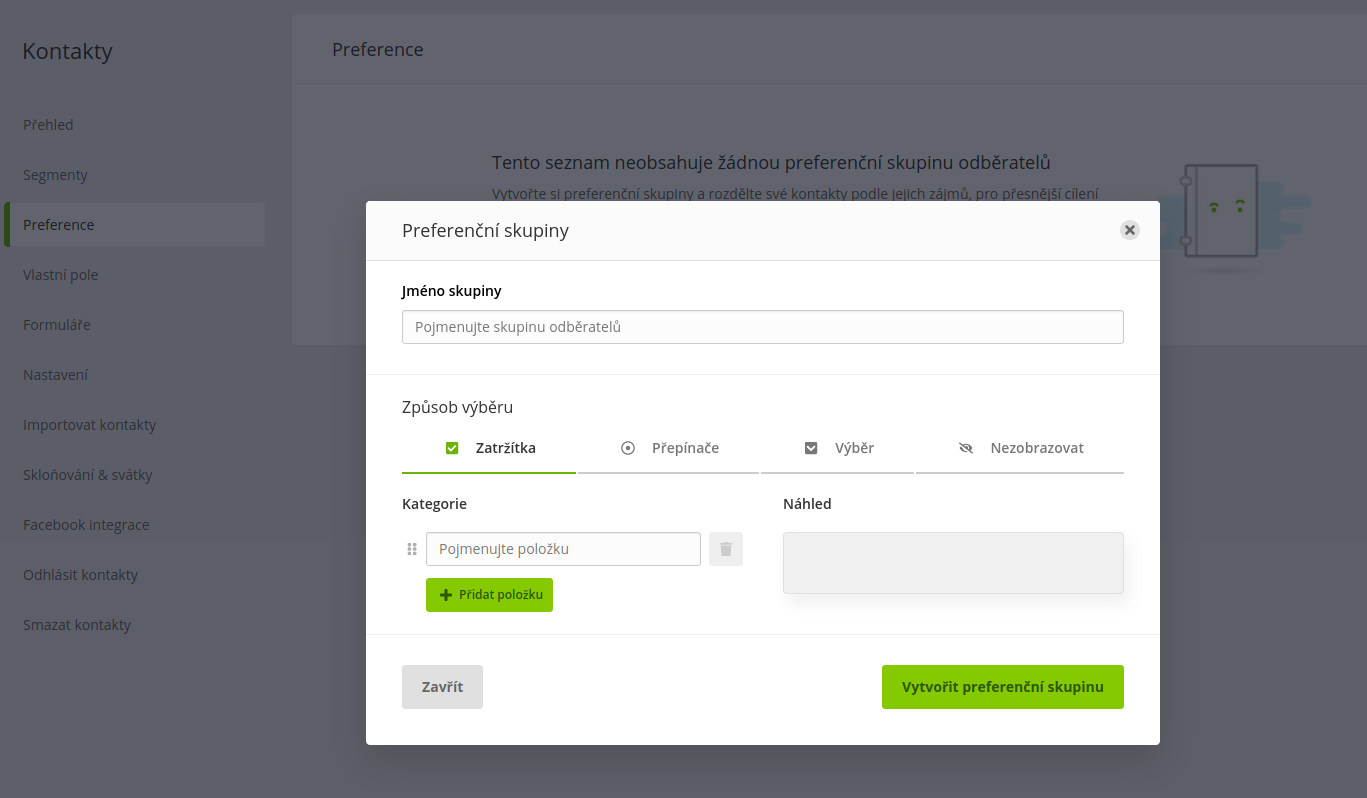Open Segmenty in the sidebar
The height and width of the screenshot is (798, 1367).
point(56,175)
